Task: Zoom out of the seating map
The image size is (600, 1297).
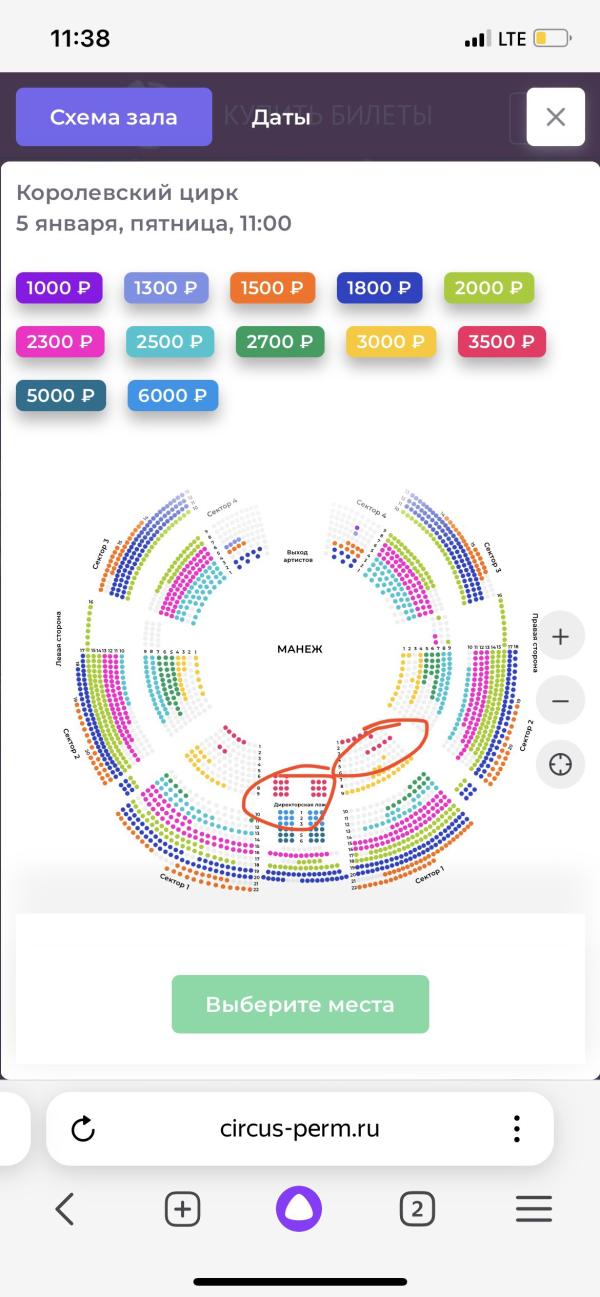Action: 560,701
